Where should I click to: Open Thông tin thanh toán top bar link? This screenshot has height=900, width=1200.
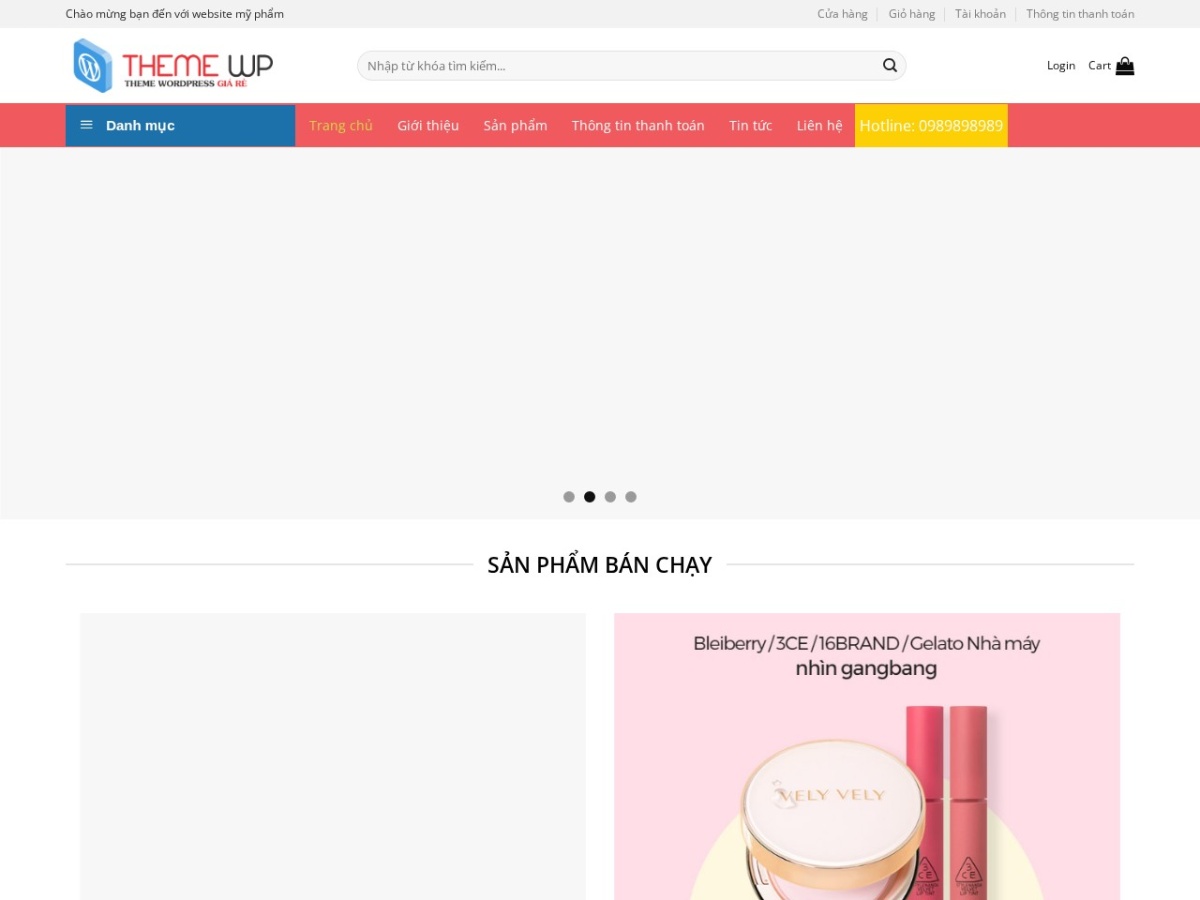[1080, 14]
